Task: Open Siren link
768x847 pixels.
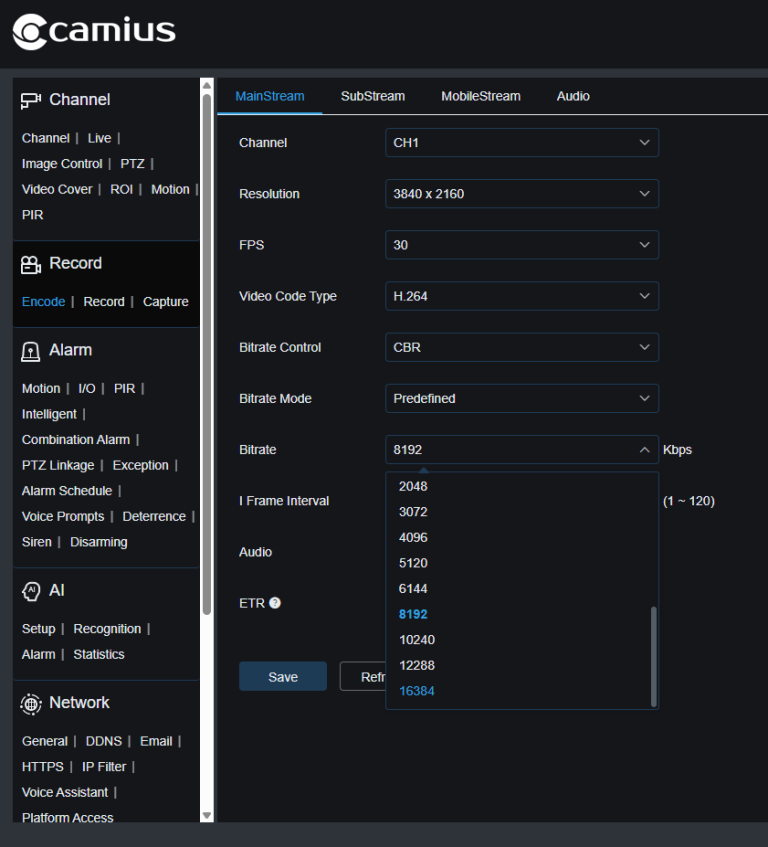Action: [x=37, y=542]
